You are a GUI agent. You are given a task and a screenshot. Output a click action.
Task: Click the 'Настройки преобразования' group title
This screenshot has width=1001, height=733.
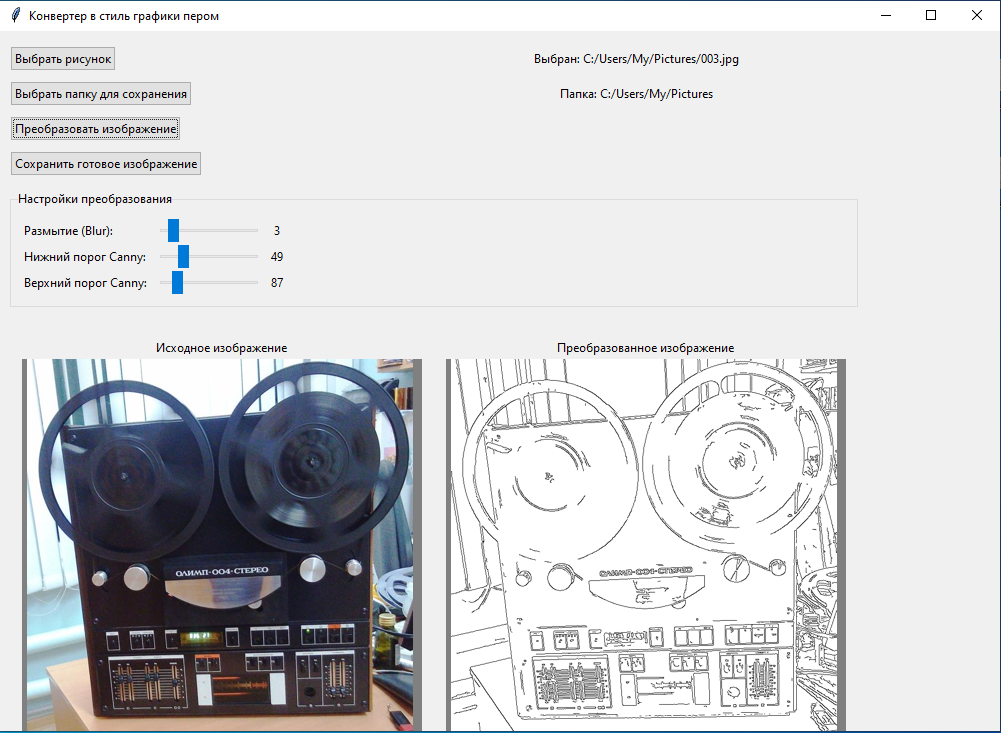coord(94,199)
